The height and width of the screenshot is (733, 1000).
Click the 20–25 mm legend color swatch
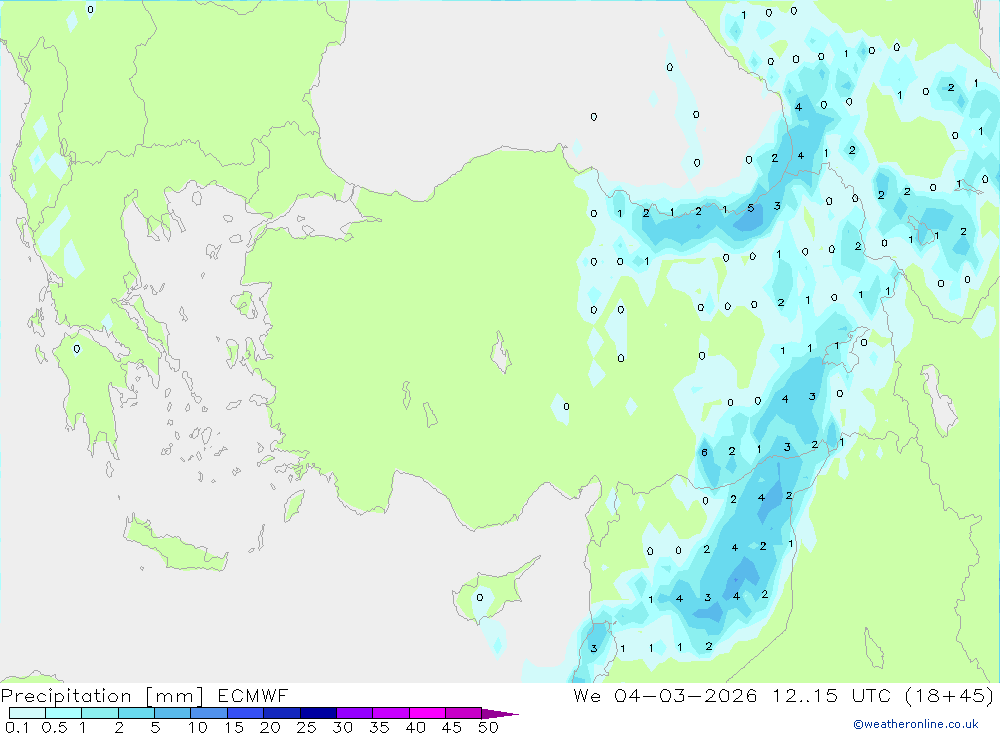point(282,713)
